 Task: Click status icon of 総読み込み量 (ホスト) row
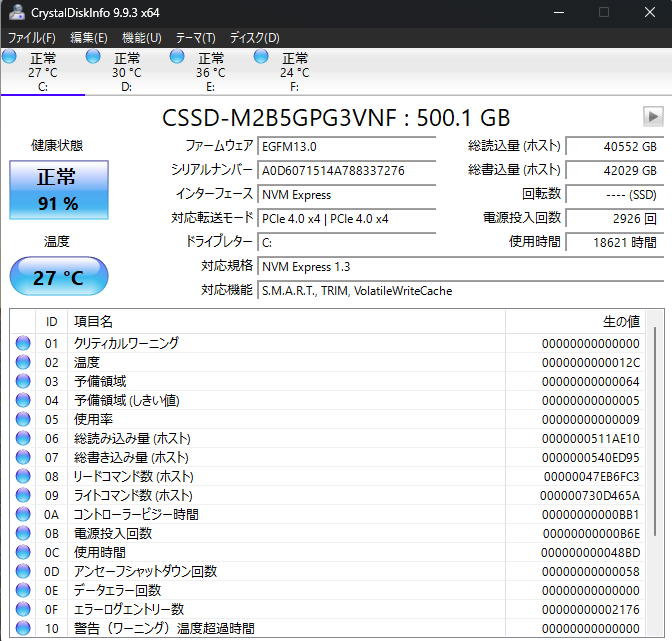(23, 438)
